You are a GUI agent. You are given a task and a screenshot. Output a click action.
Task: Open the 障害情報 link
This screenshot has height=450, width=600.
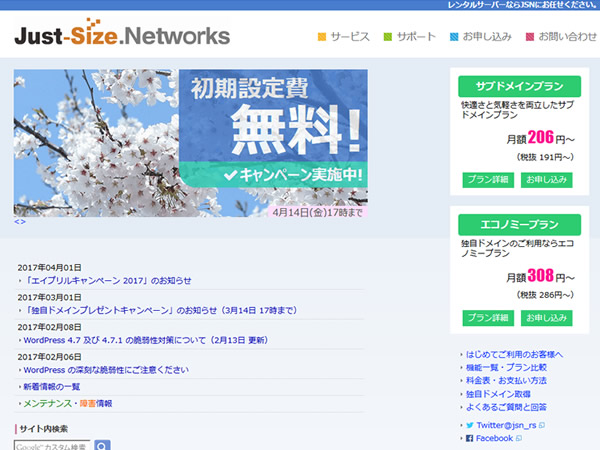coord(96,404)
